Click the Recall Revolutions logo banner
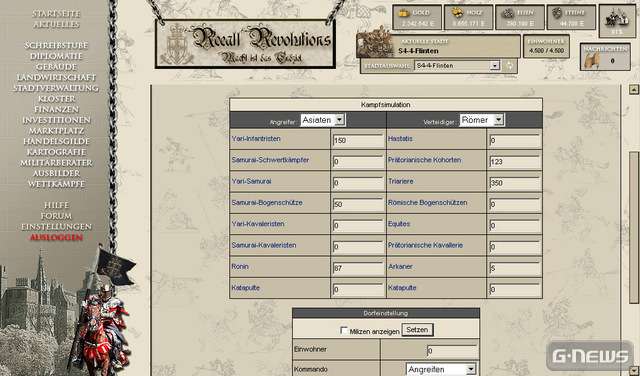Viewport: 640px width, 376px height. point(245,44)
